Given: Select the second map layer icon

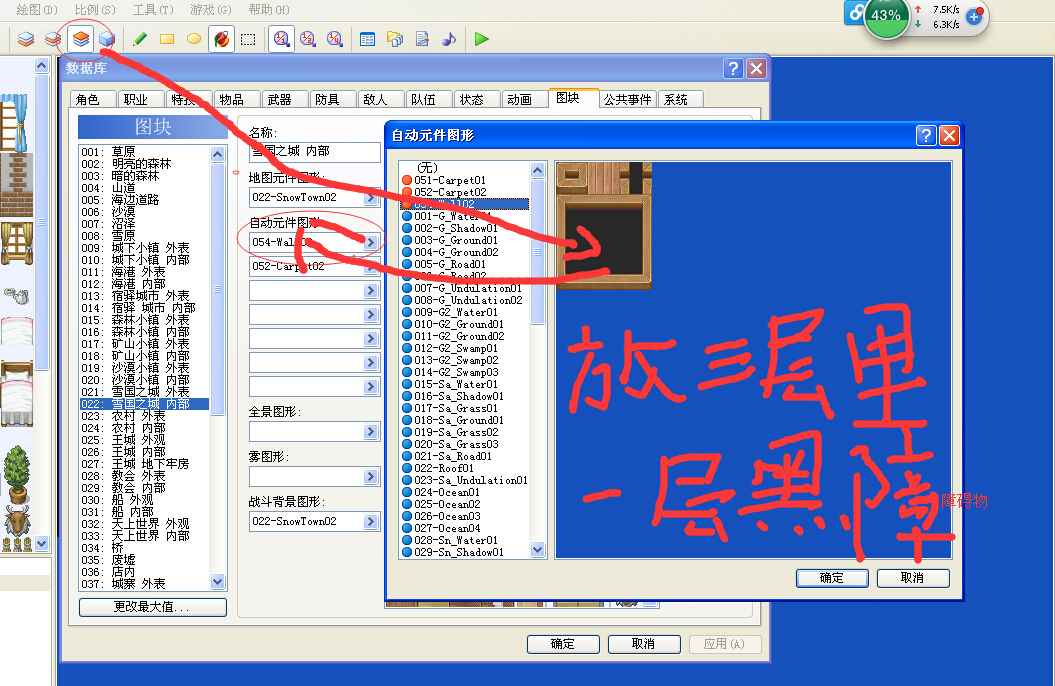Looking at the screenshot, I should tap(53, 39).
